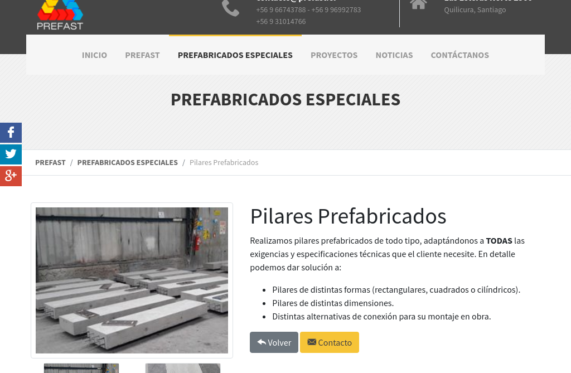Open the INICIO menu item

94,55
